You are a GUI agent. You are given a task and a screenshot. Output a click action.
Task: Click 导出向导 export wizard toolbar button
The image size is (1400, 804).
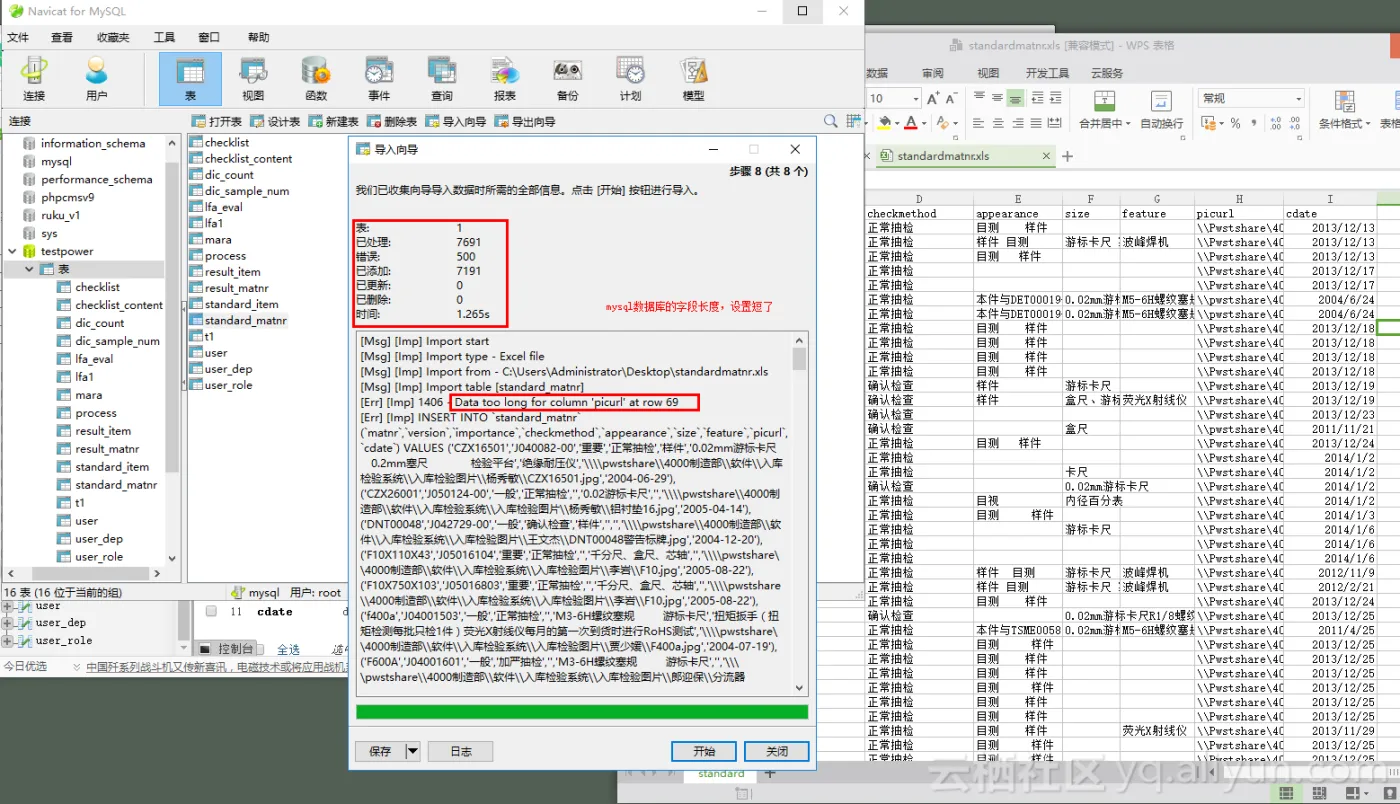(x=524, y=121)
